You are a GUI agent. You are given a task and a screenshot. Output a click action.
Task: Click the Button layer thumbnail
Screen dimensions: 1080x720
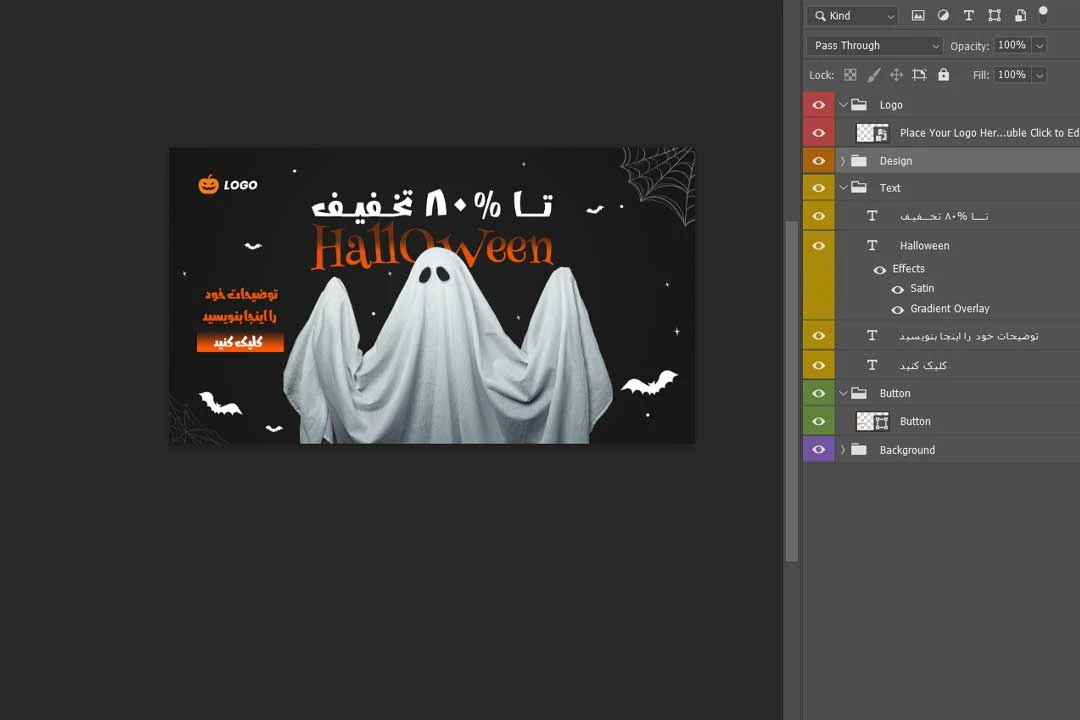click(872, 422)
